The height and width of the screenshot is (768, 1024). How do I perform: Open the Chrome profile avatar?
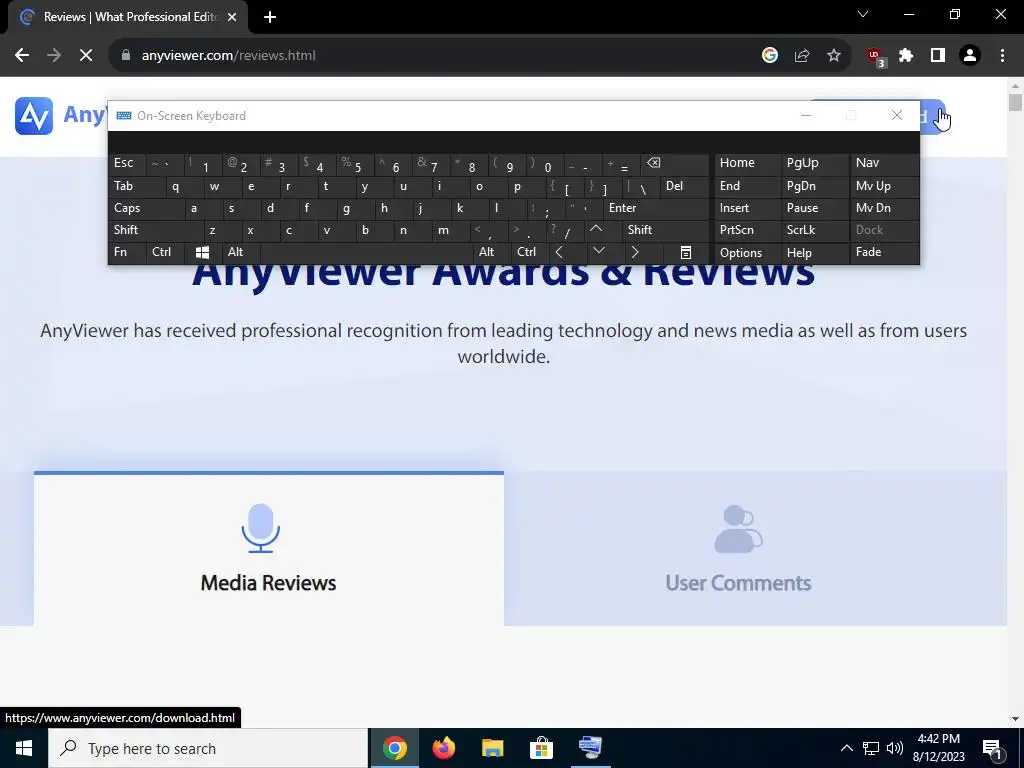(x=970, y=56)
